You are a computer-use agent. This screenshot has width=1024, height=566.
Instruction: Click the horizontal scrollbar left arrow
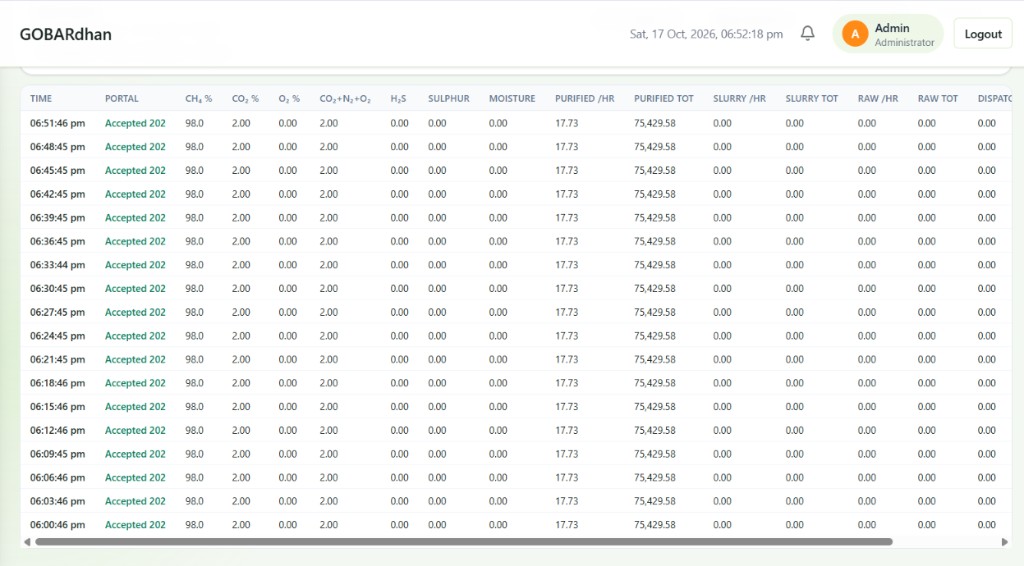[27, 542]
